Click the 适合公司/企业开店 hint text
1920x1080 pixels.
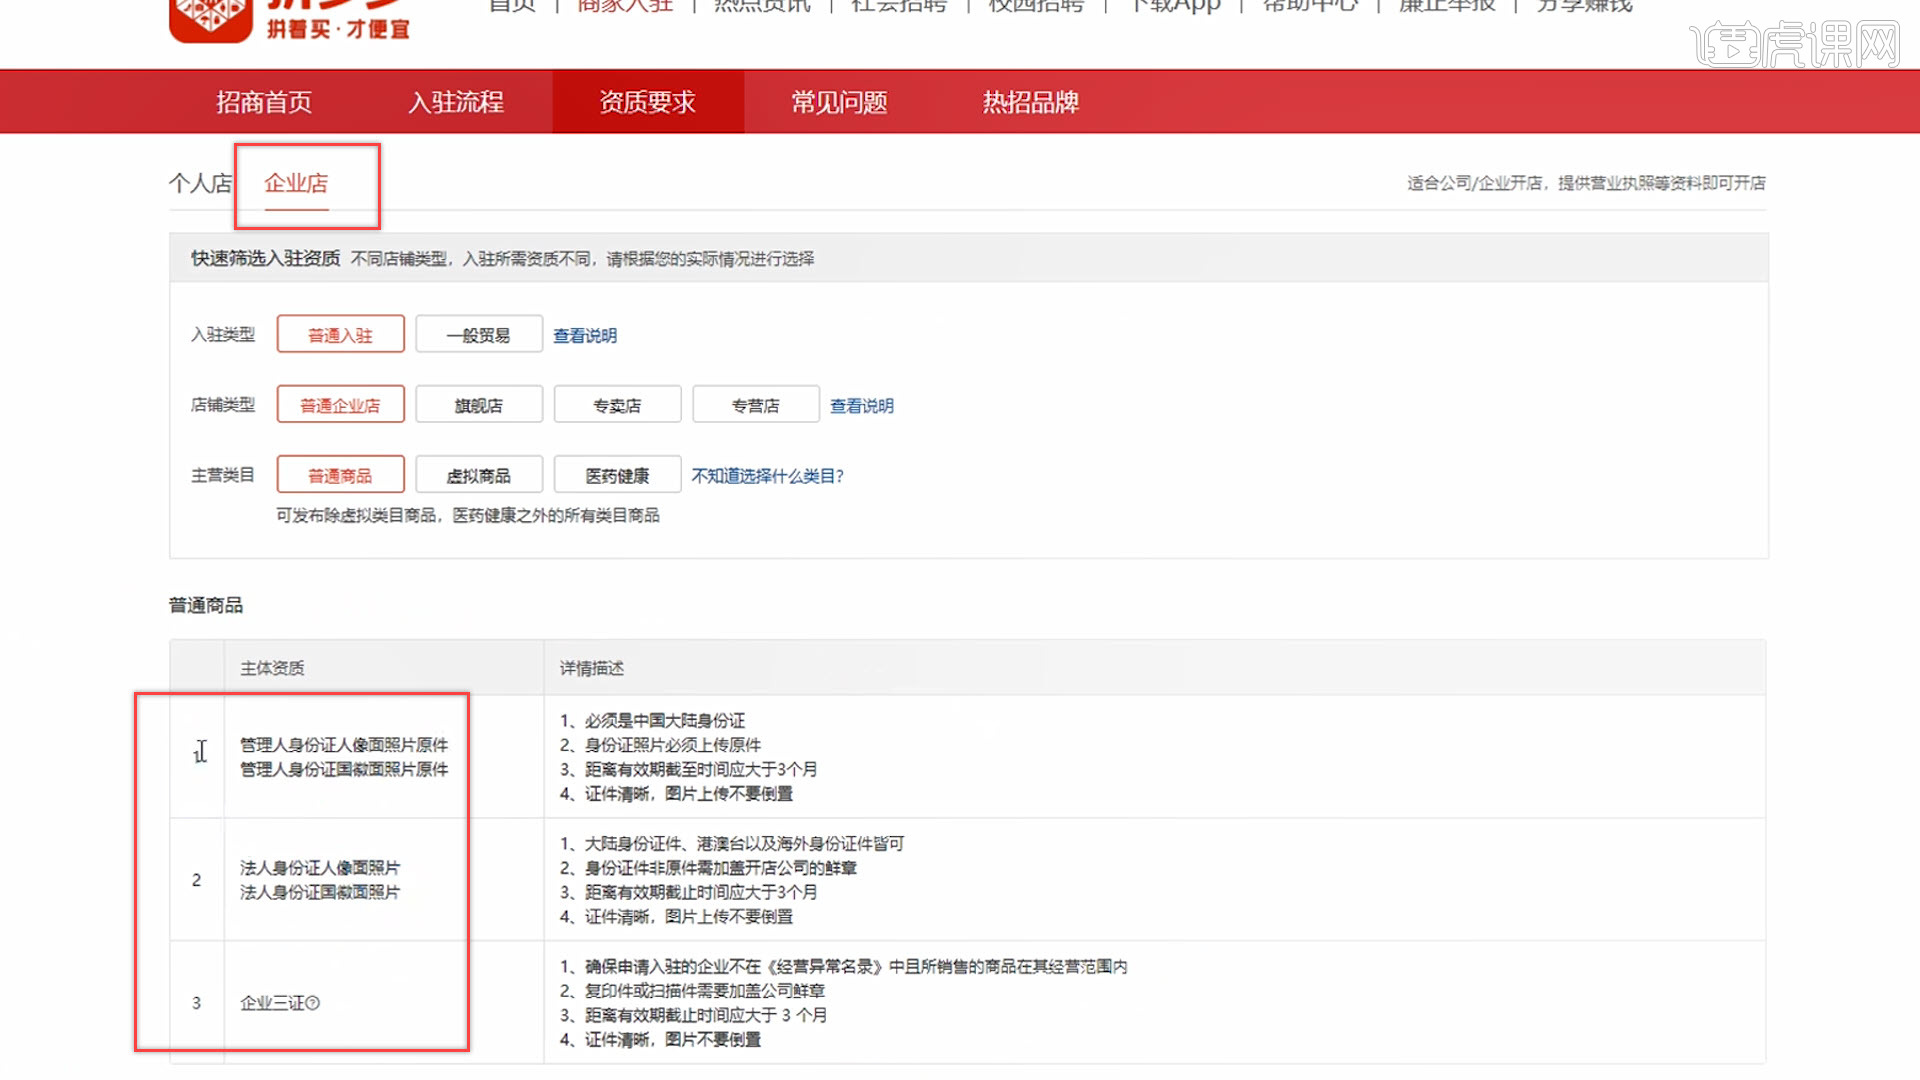point(1586,183)
